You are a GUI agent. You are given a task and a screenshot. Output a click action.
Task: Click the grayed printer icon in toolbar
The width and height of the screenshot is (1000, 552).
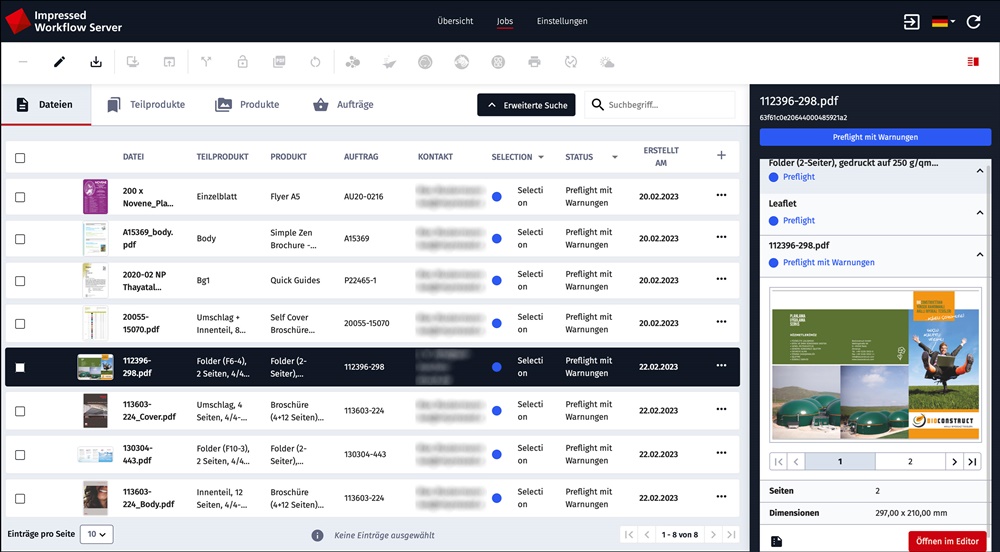pyautogui.click(x=534, y=62)
